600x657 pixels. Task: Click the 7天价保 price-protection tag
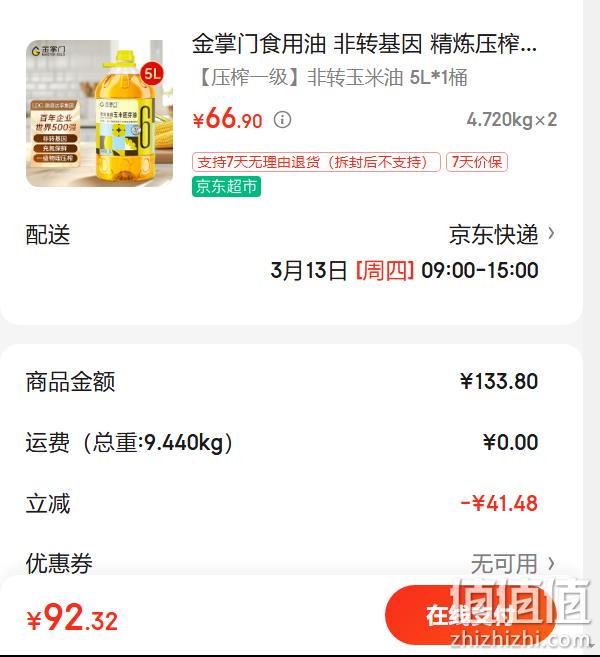click(477, 162)
